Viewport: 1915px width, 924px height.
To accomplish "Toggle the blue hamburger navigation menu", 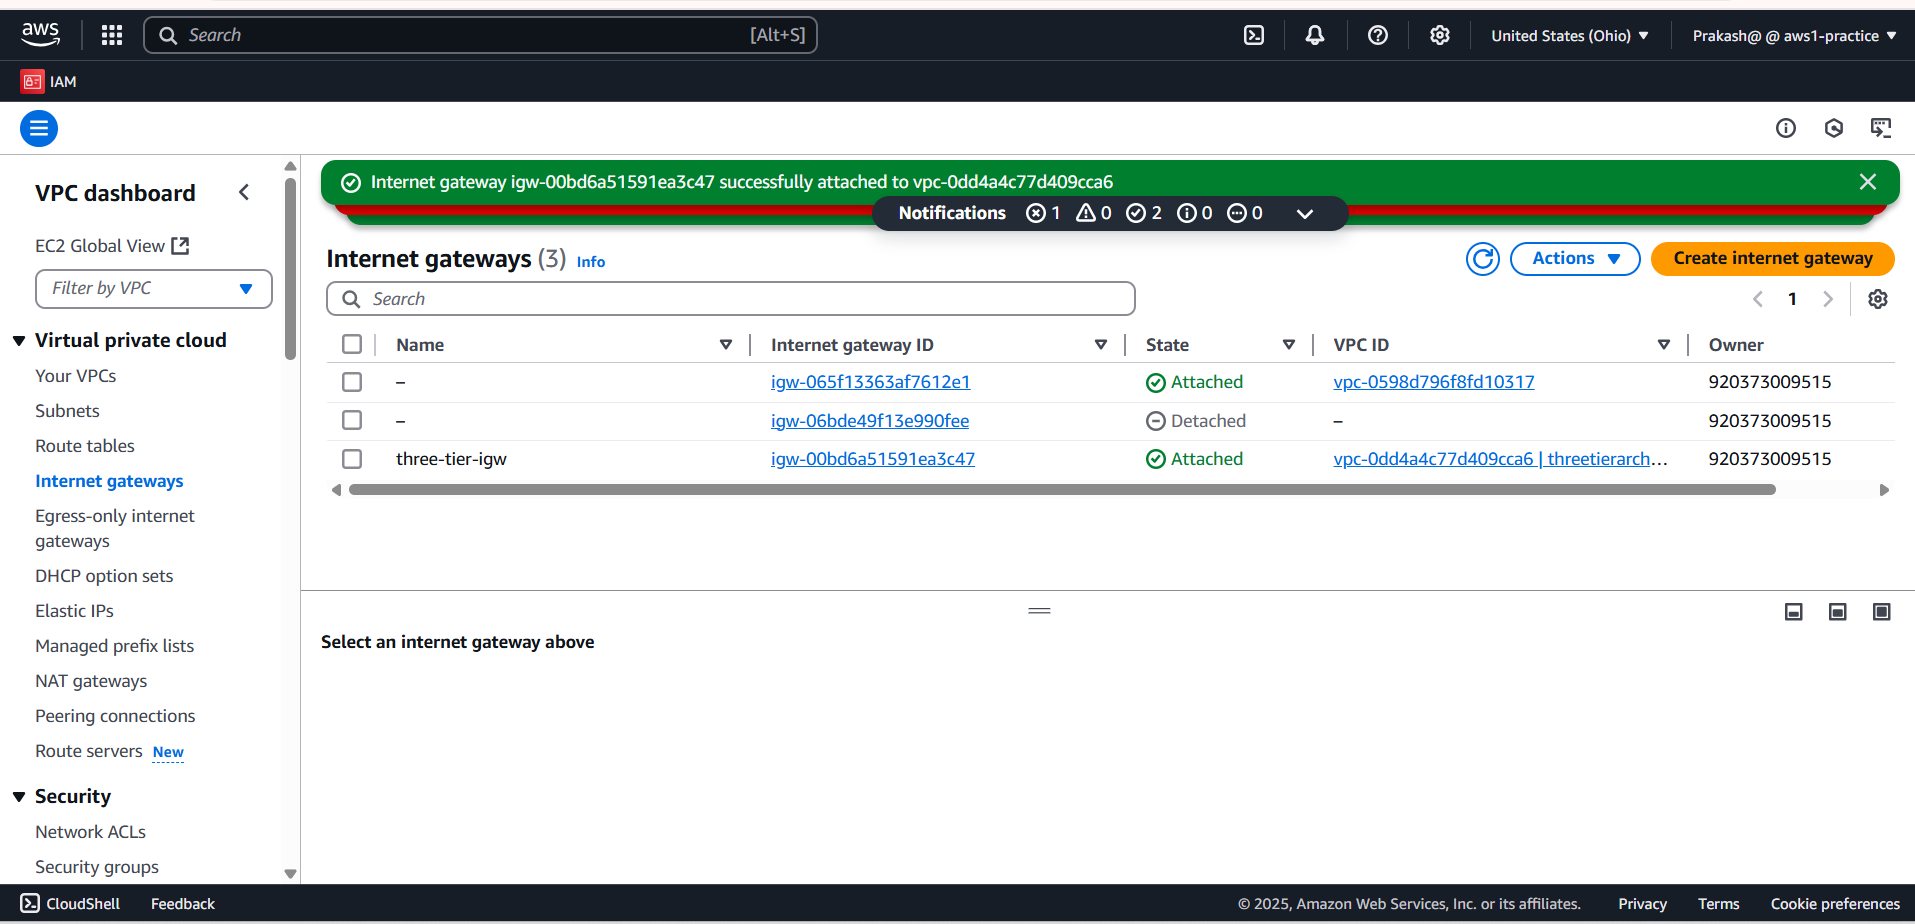I will click(39, 128).
